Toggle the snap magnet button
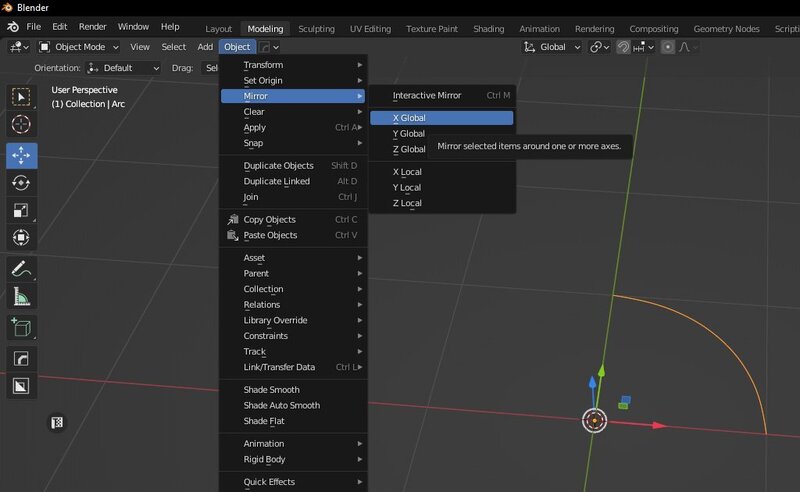Image resolution: width=800 pixels, height=492 pixels. tap(623, 47)
